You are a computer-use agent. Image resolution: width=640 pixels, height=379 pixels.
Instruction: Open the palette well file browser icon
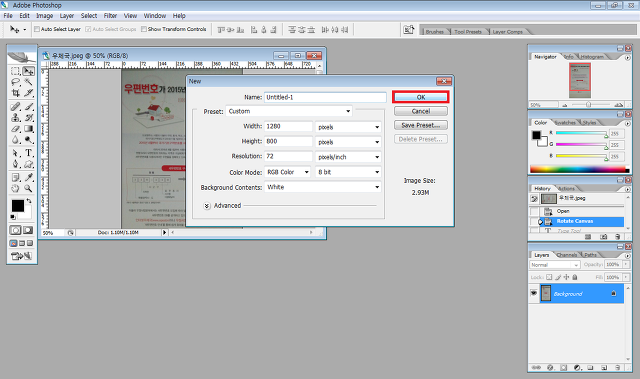click(409, 30)
